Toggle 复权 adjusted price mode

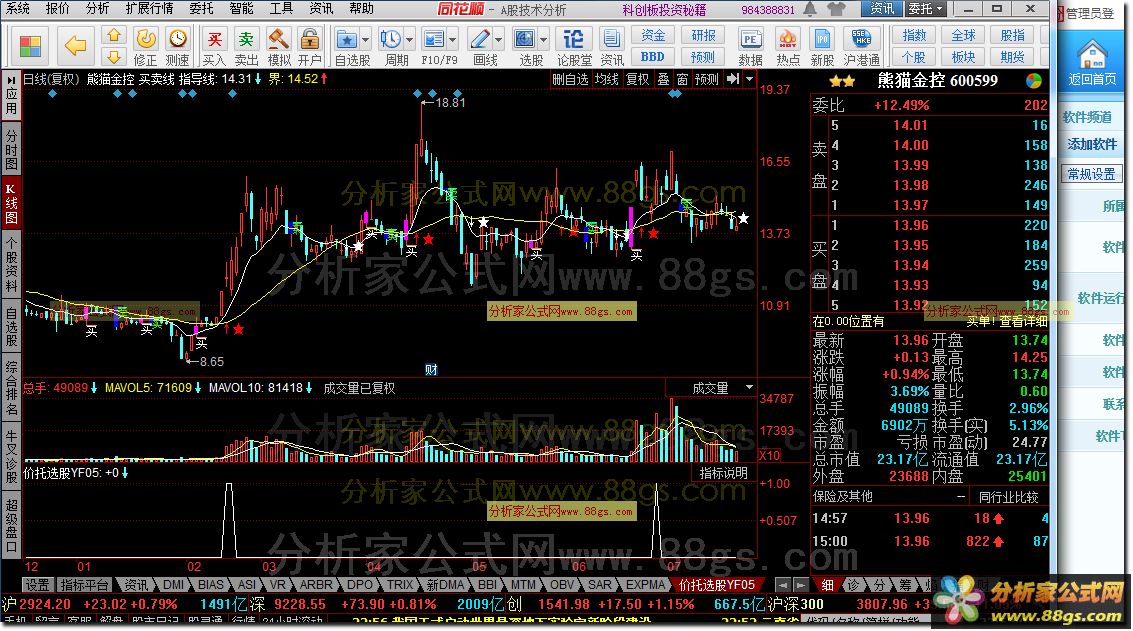click(637, 79)
